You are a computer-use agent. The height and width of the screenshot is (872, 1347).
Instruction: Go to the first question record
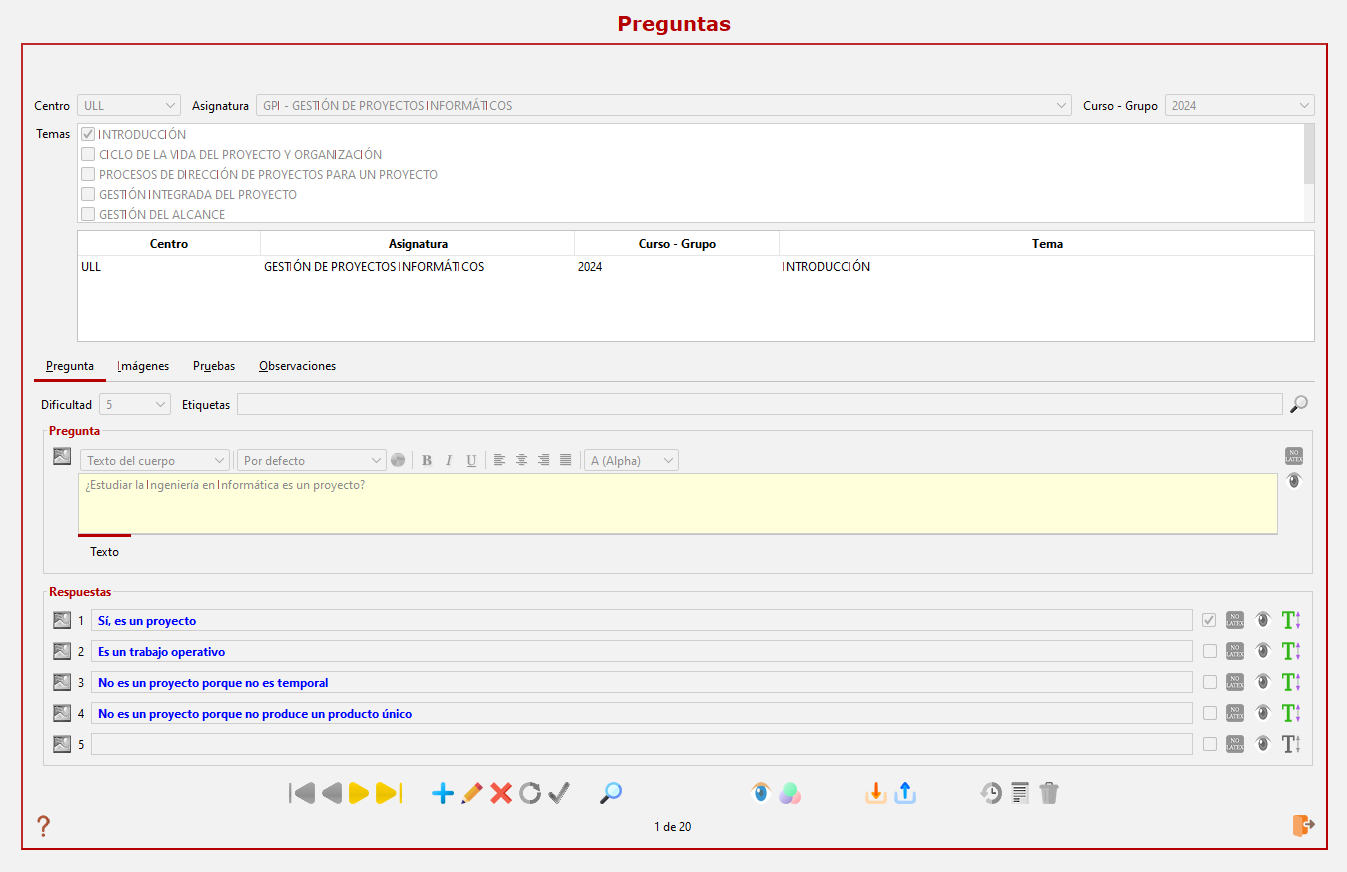point(302,793)
